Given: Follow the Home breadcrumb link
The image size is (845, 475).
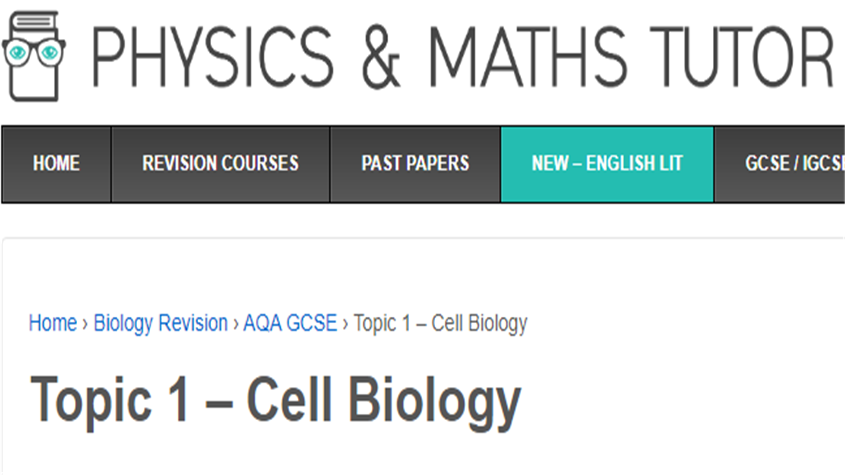Looking at the screenshot, I should click(x=53, y=324).
